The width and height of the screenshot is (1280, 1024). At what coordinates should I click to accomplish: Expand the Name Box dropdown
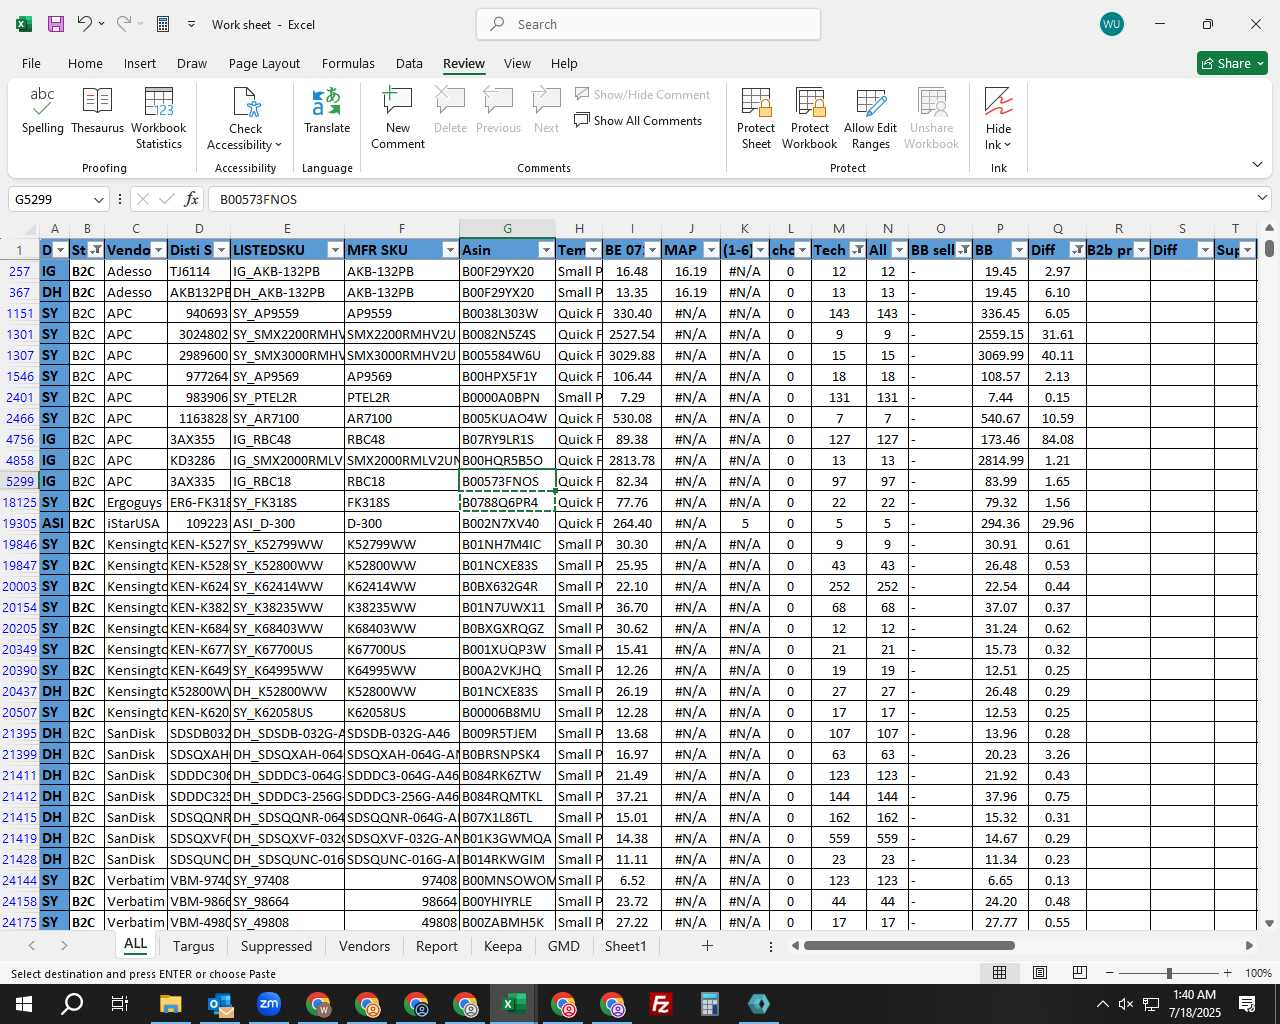click(x=98, y=199)
